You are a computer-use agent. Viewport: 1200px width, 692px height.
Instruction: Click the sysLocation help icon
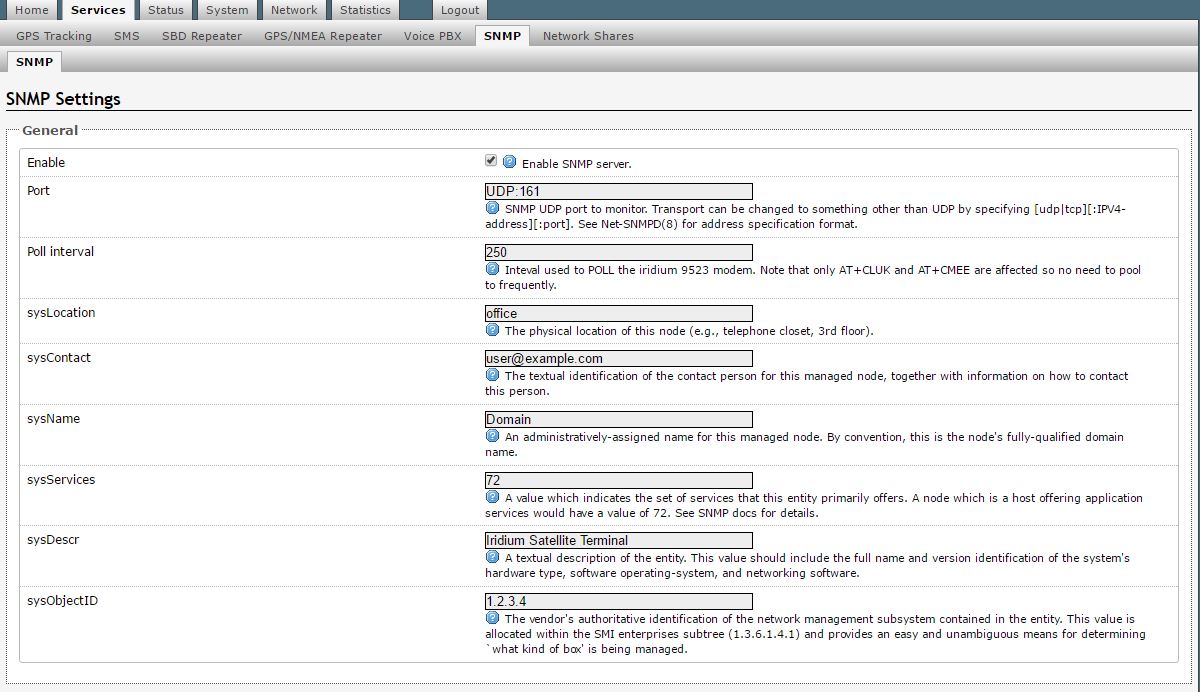coord(492,330)
